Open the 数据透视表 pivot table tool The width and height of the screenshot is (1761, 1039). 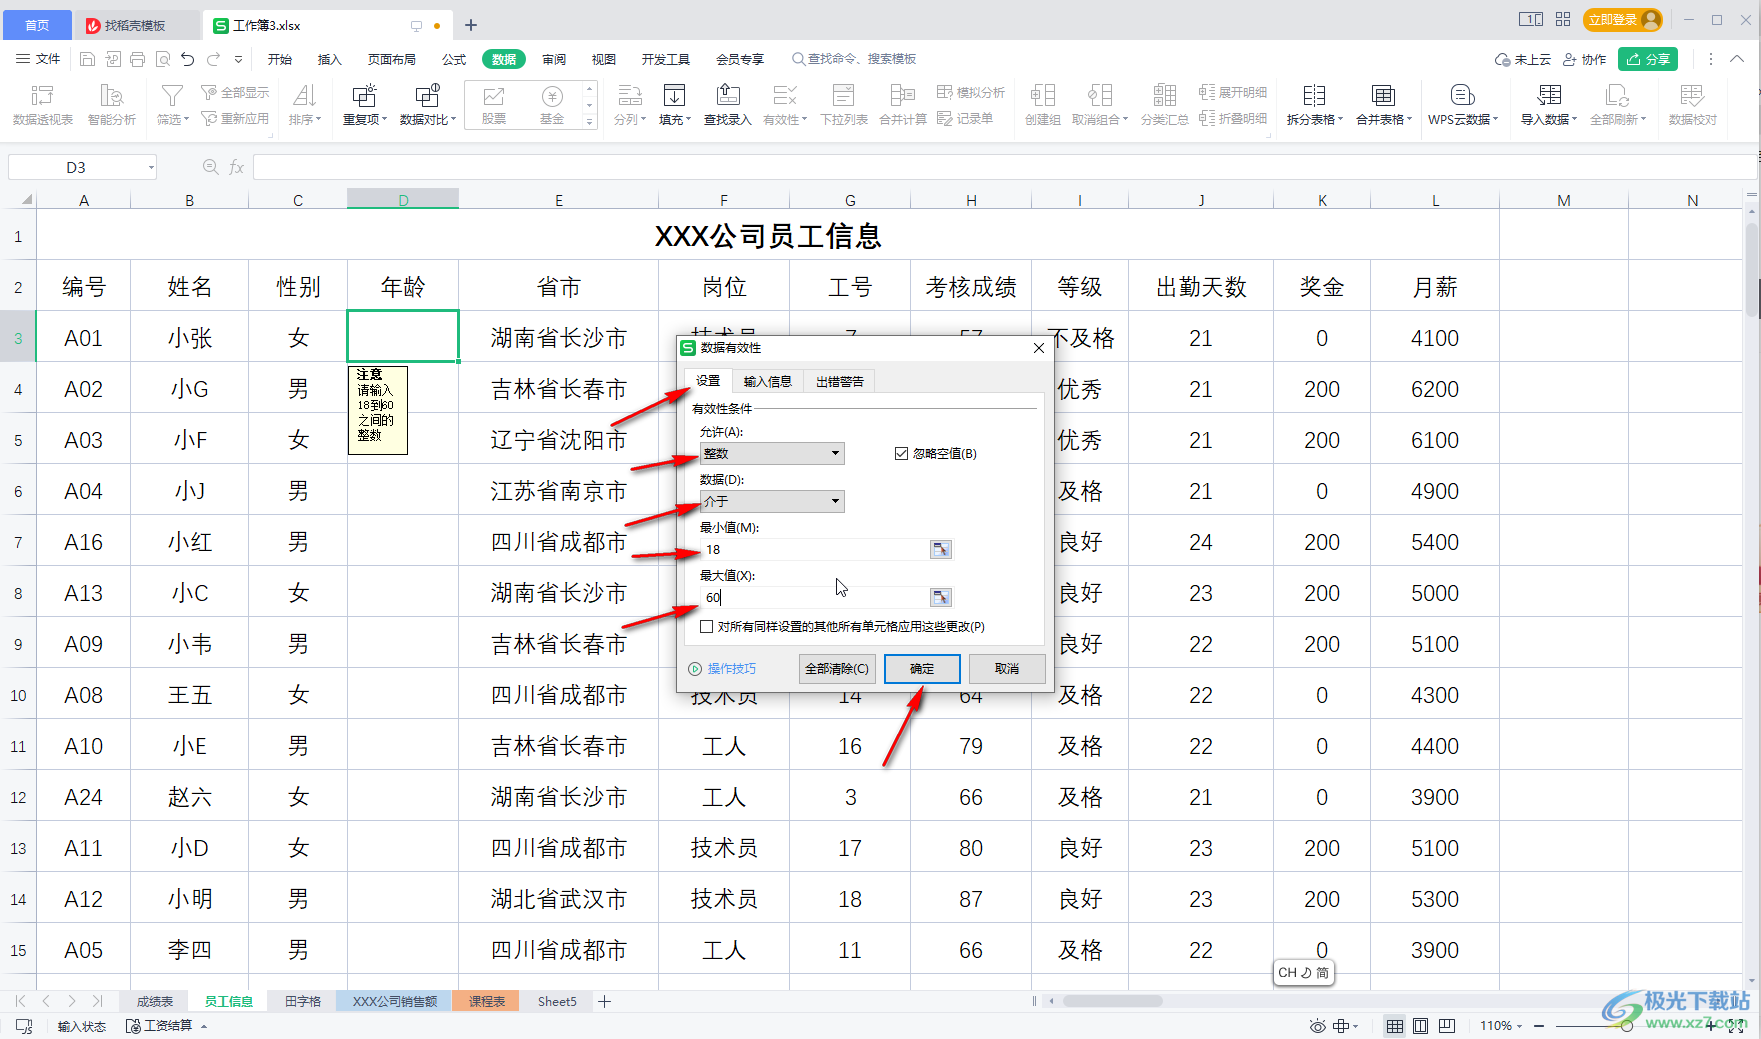(x=41, y=103)
